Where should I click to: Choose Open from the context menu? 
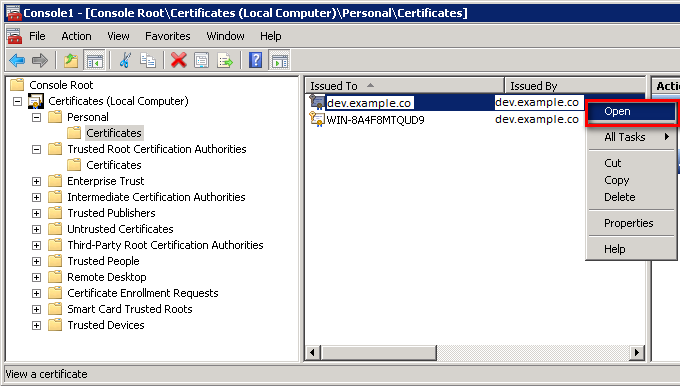631,111
